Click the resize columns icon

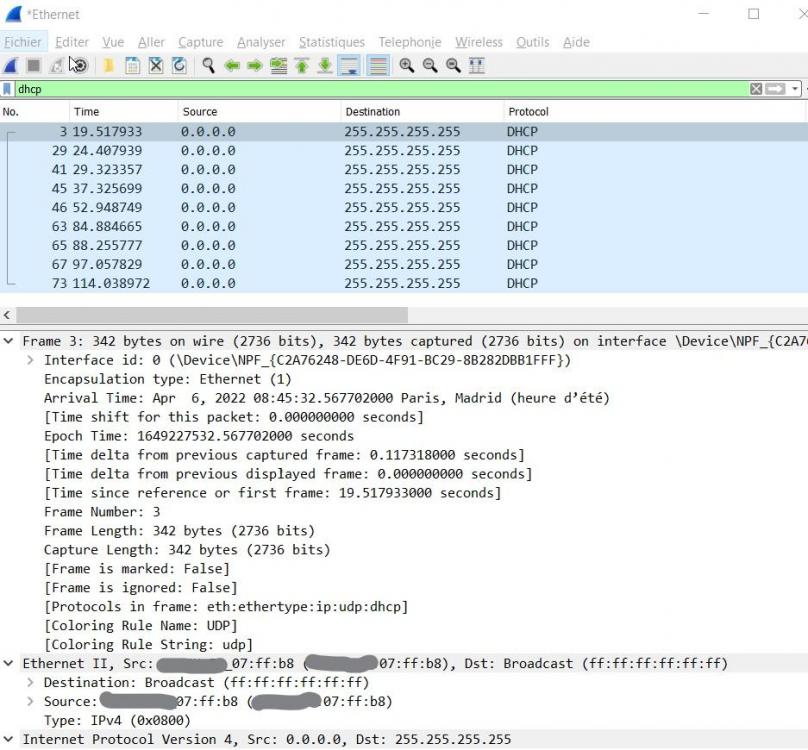coord(477,66)
